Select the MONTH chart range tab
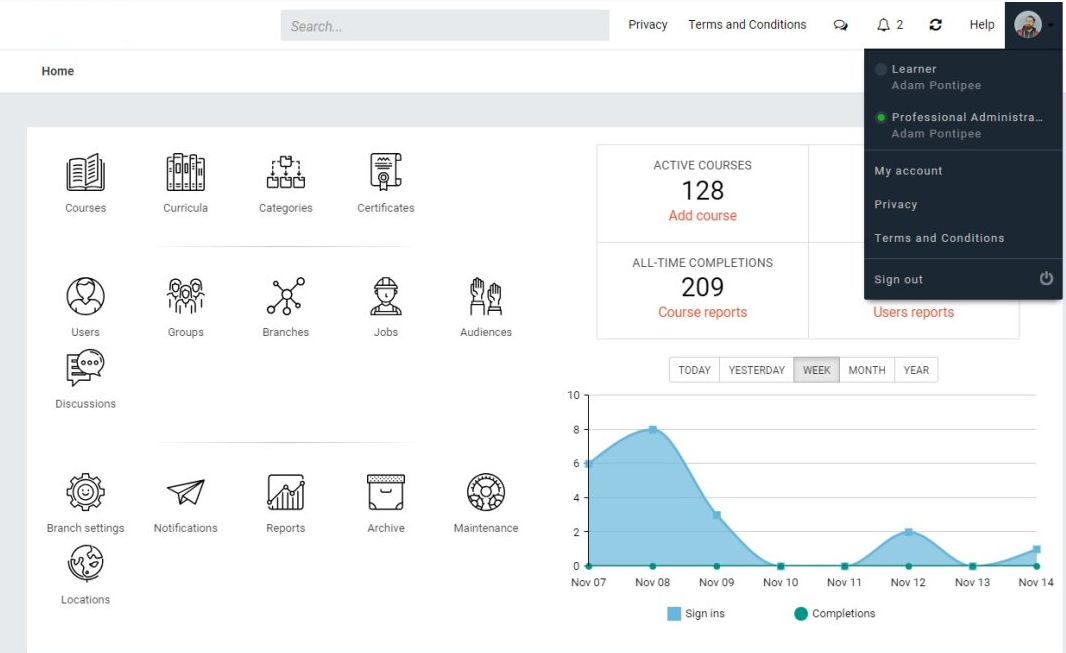The height and width of the screenshot is (653, 1066). pos(867,370)
